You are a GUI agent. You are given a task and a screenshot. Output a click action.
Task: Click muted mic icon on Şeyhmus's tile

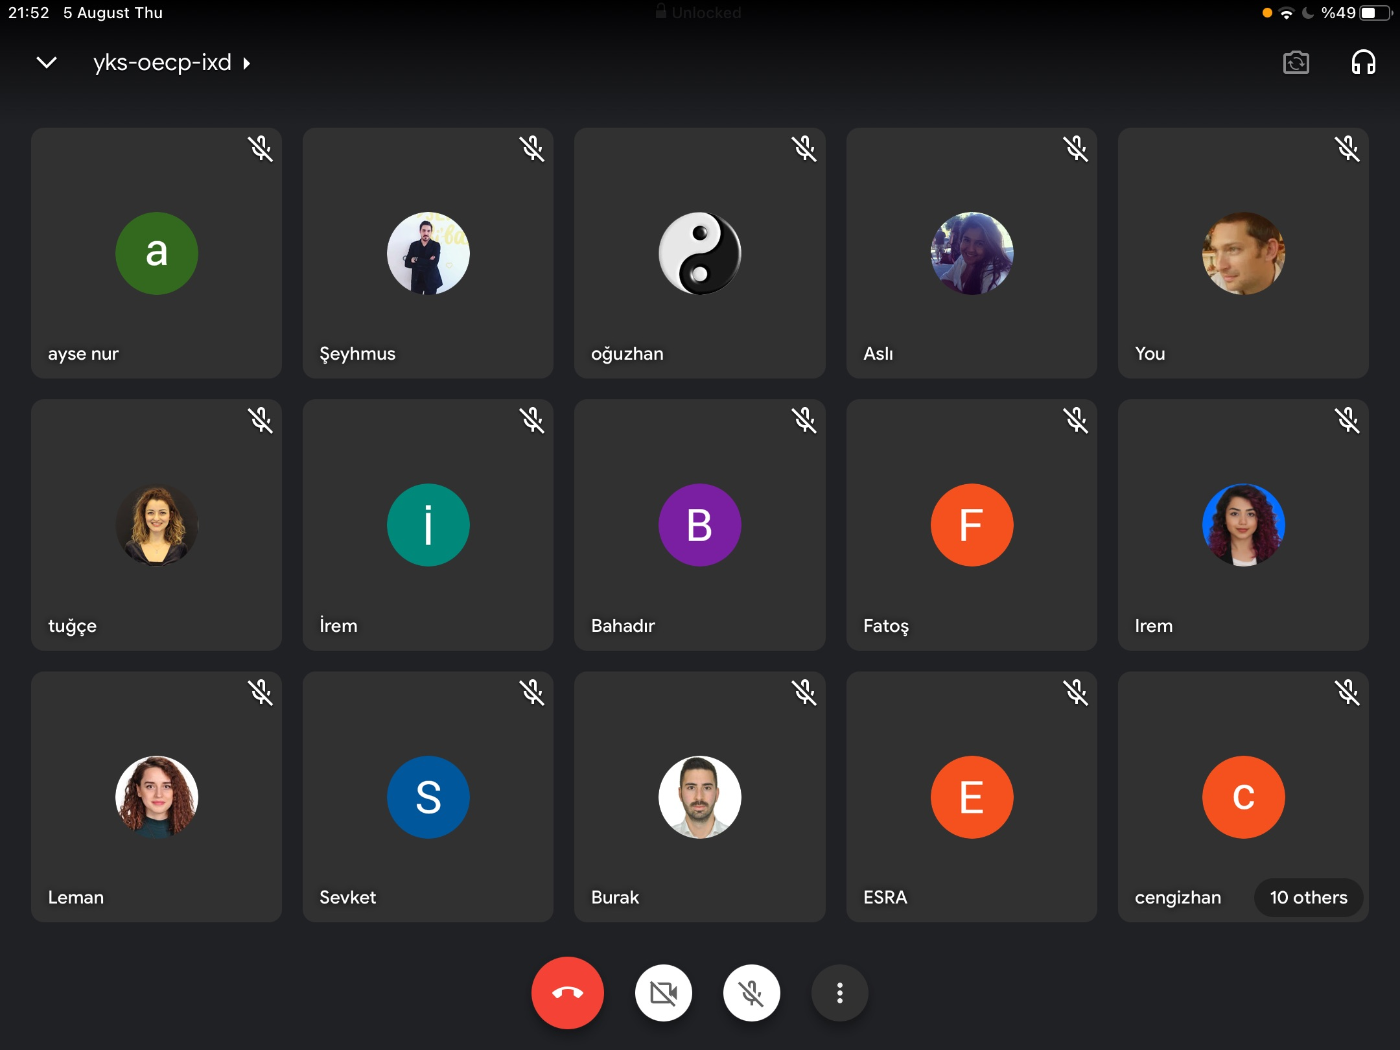pos(532,149)
